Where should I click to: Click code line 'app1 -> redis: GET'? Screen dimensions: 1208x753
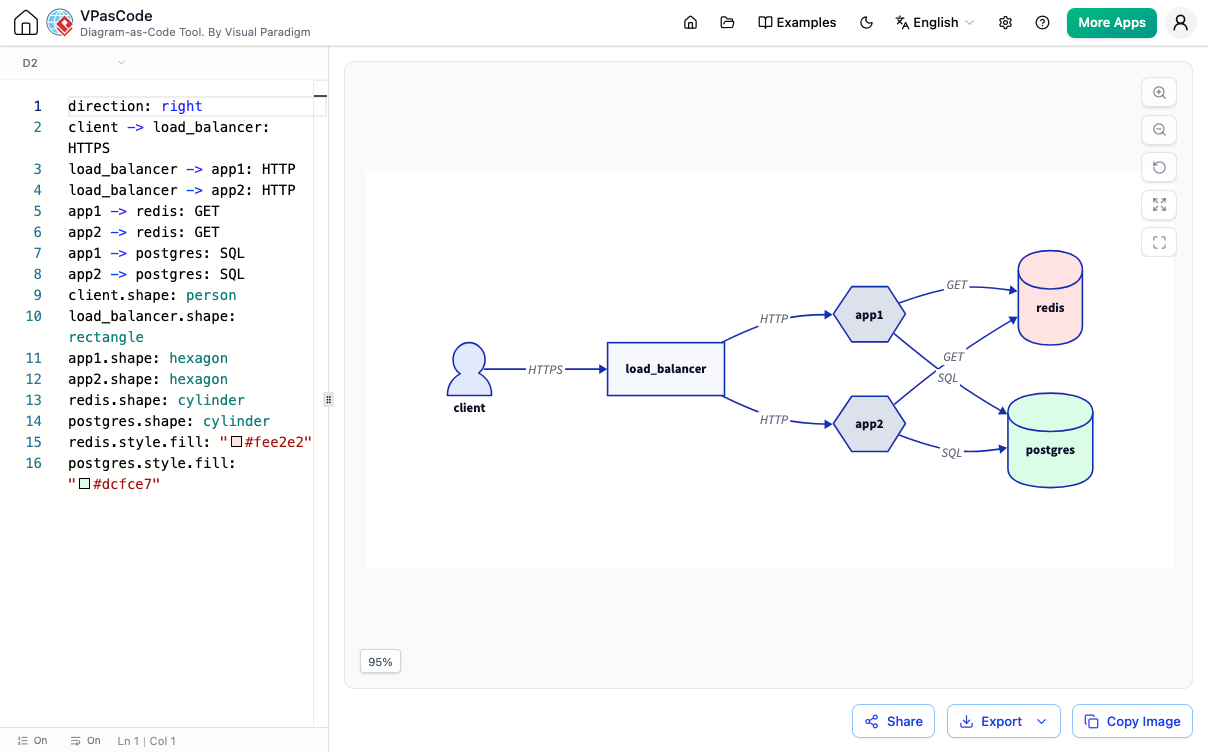[x=144, y=211]
